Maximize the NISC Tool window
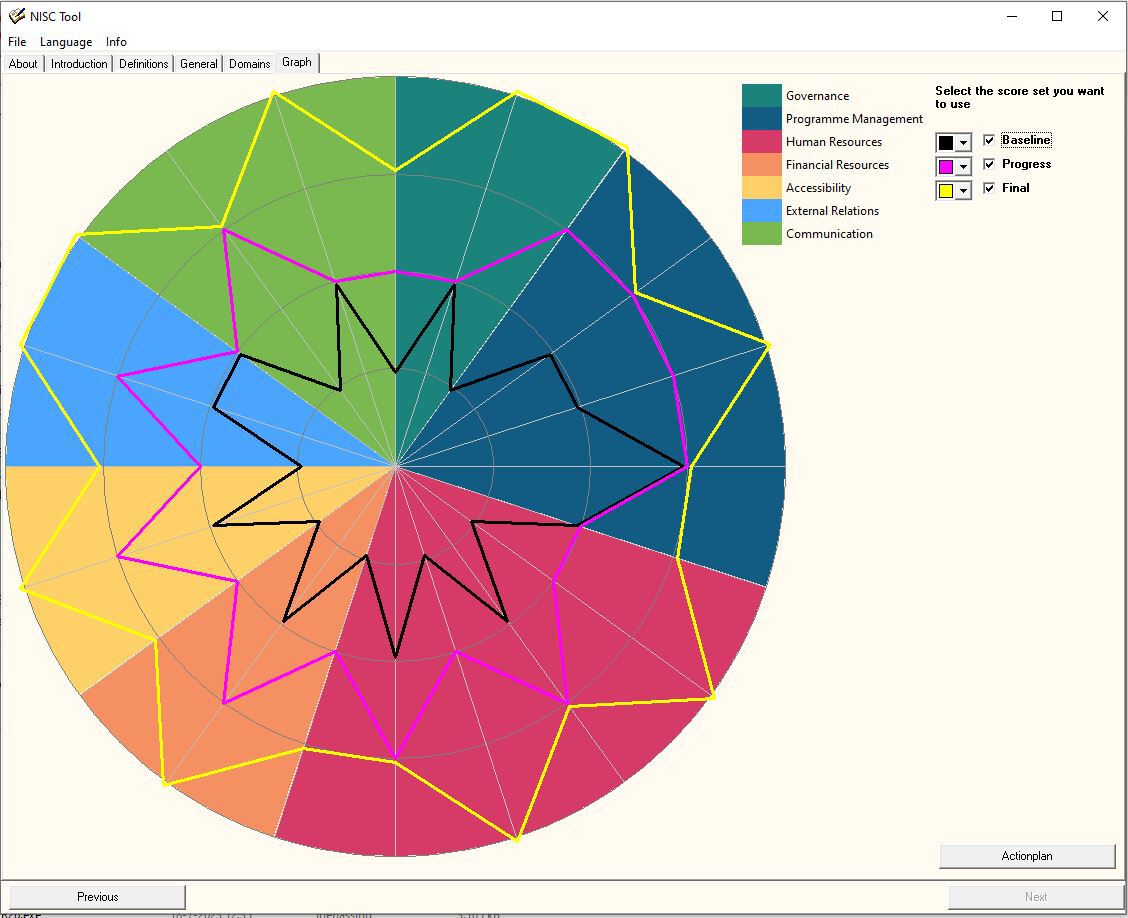The width and height of the screenshot is (1128, 918). coord(1057,17)
